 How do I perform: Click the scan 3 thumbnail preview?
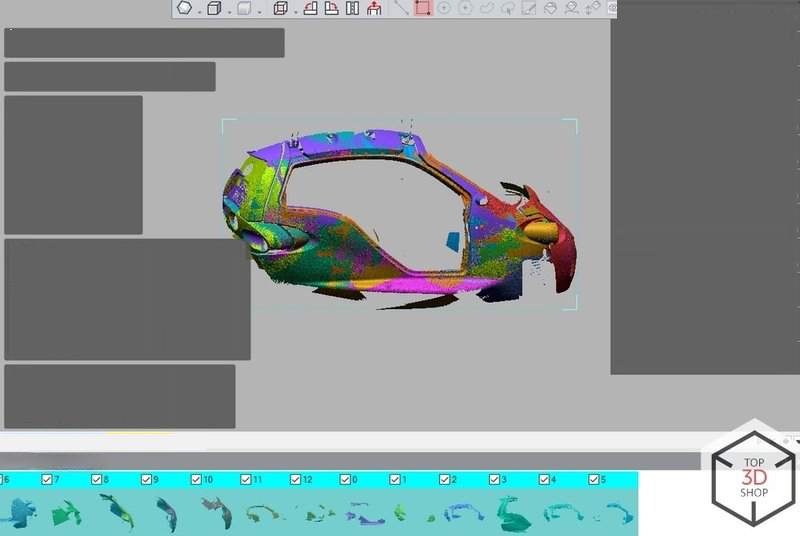pyautogui.click(x=514, y=512)
